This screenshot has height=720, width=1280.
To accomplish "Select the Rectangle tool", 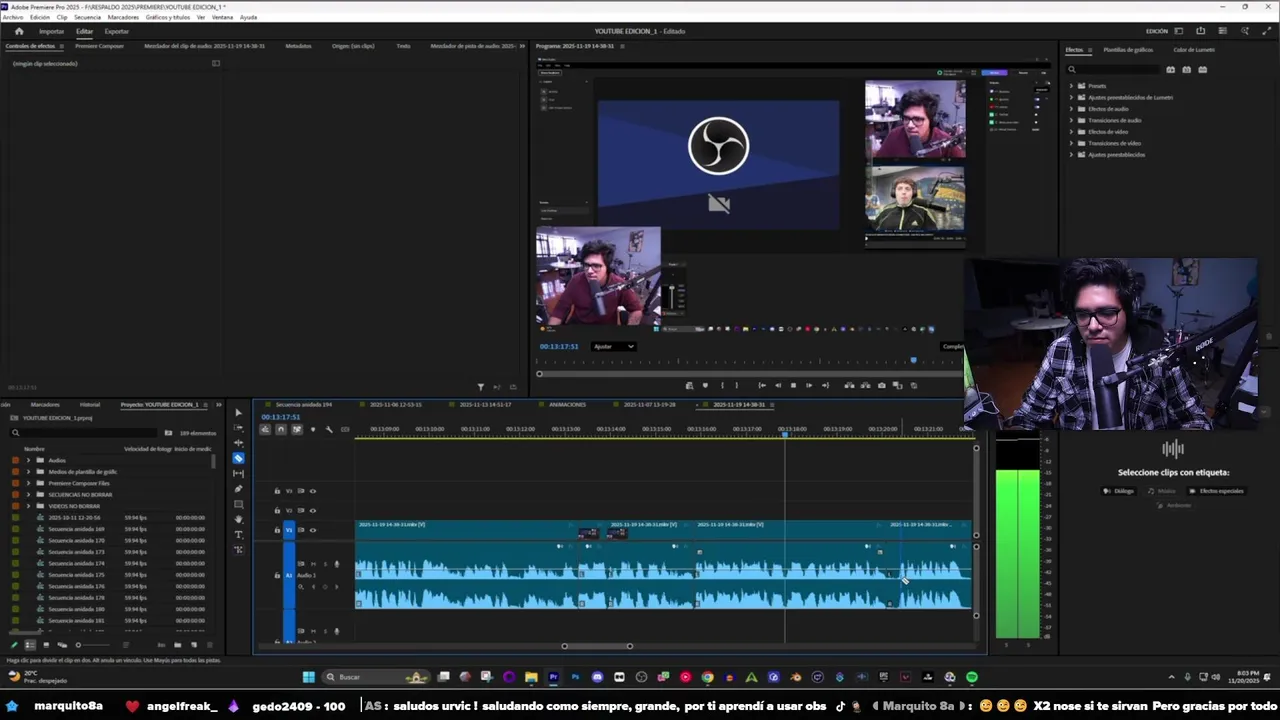I will 238,504.
